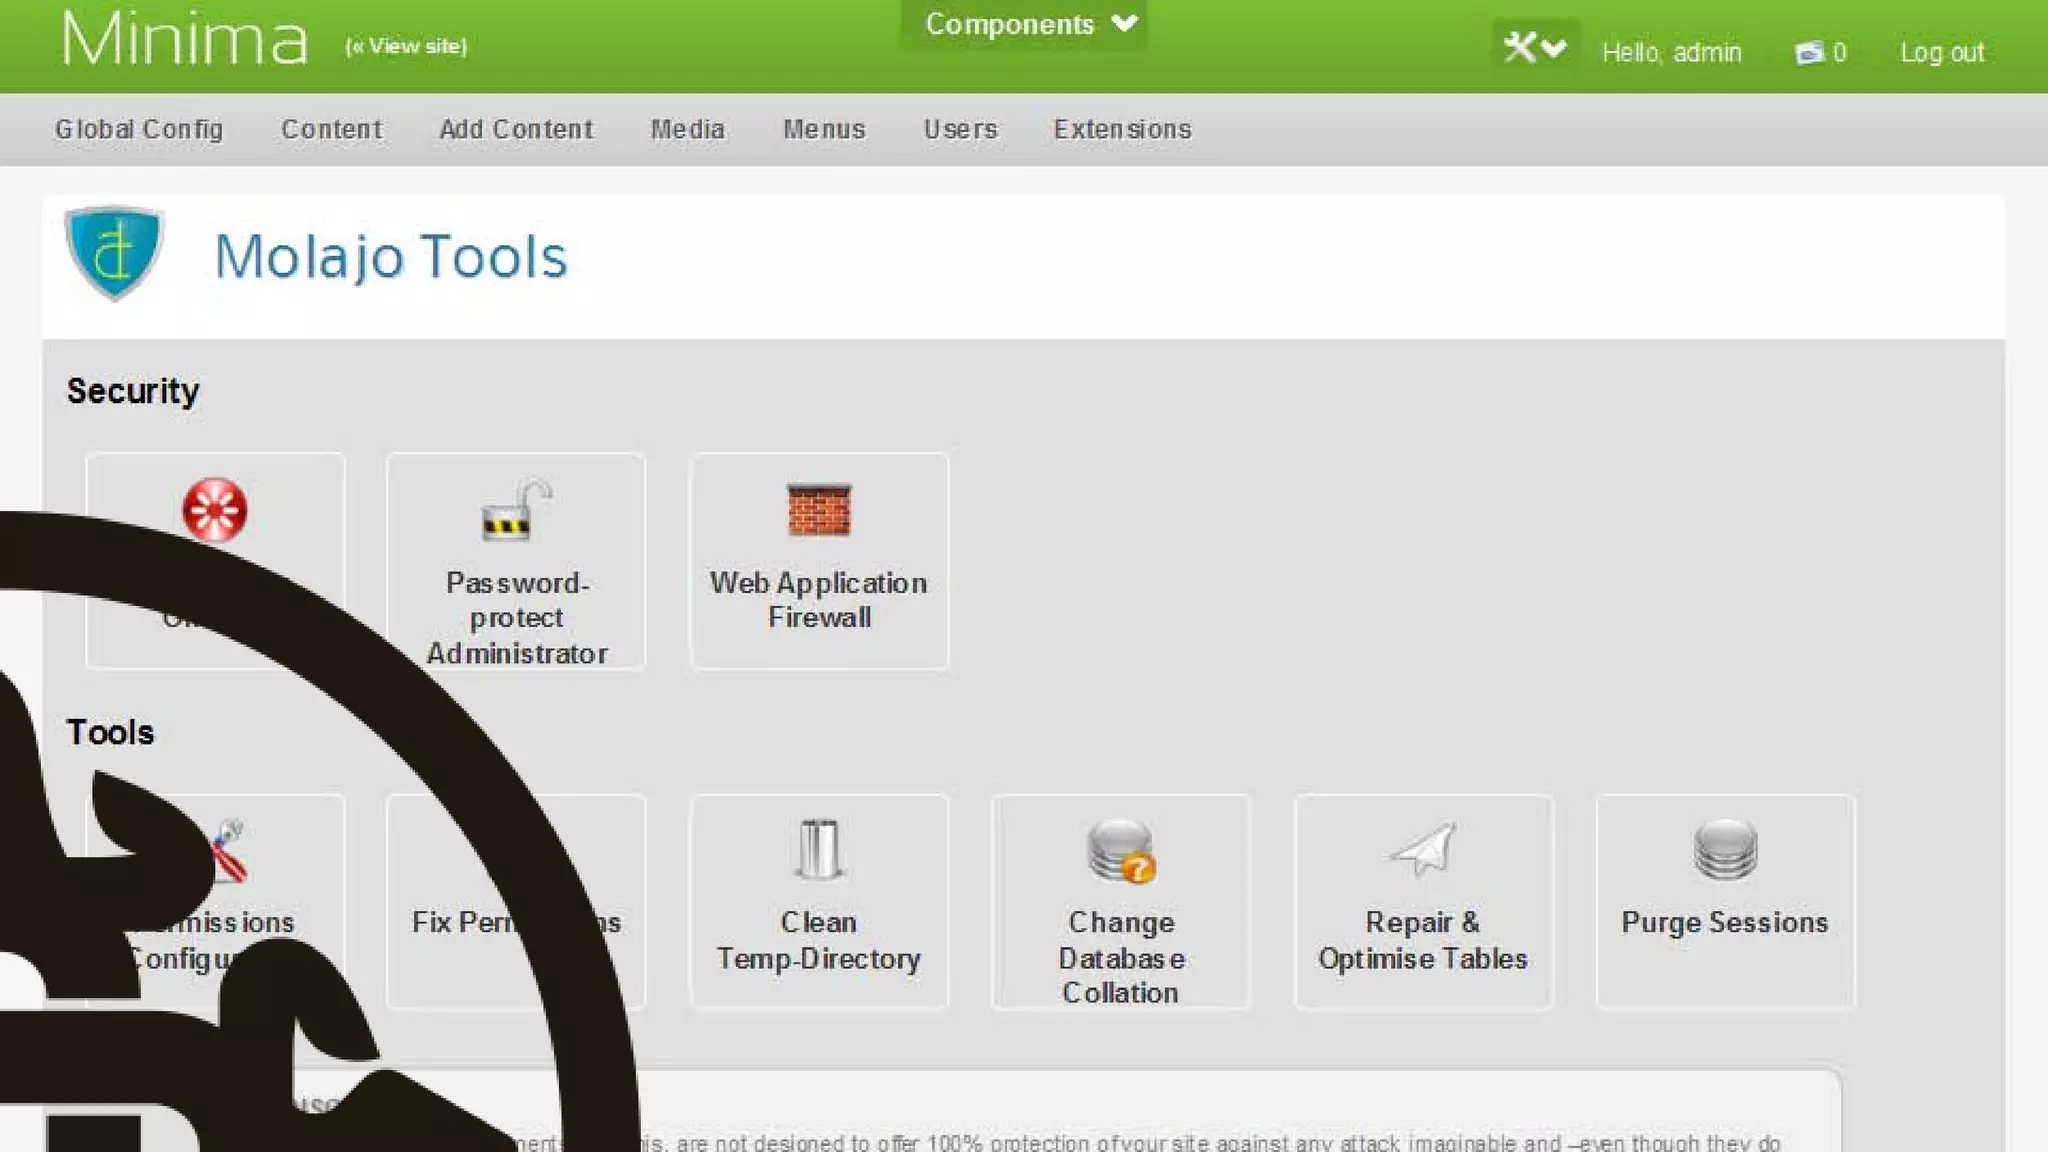
Task: Click the Clean Temp-Directory trash can icon
Action: tap(818, 850)
